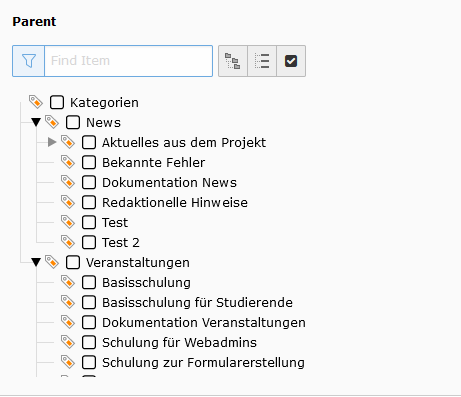Enable the Schulung zur Formularerstellung checkbox

coord(89,362)
